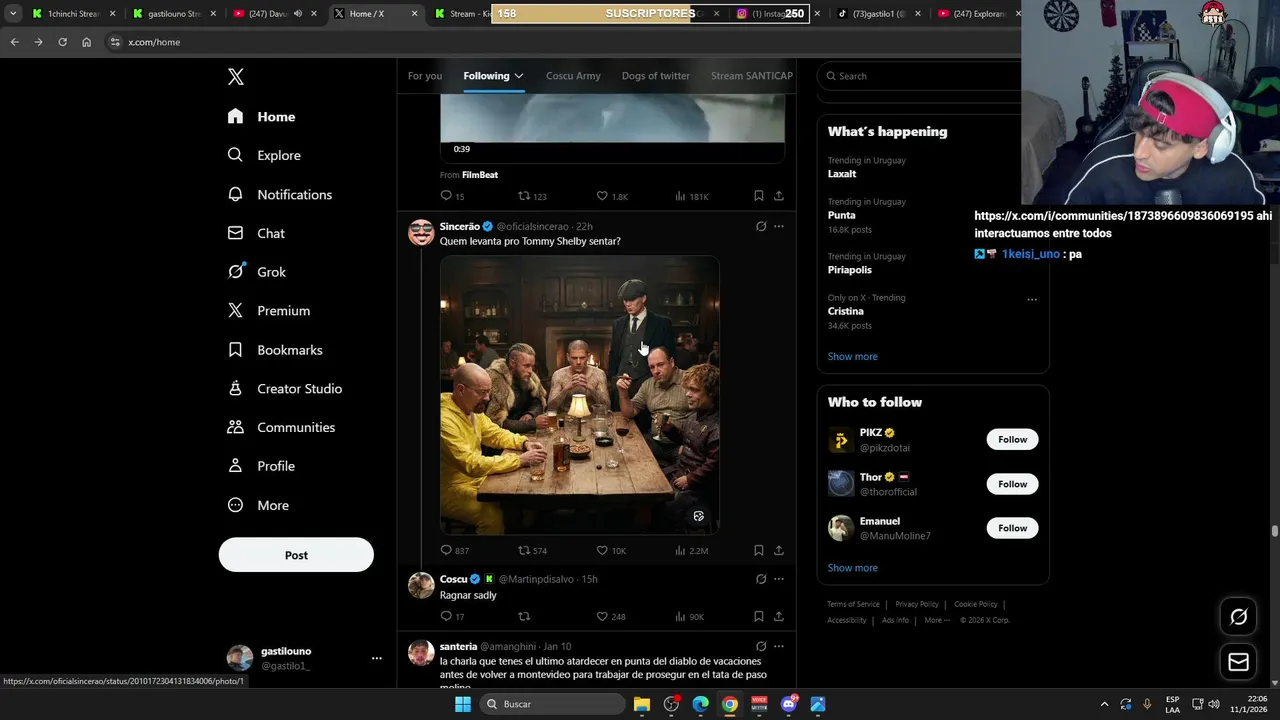This screenshot has height=720, width=1280.
Task: Open the Tommy Shelby table photo
Action: click(580, 395)
